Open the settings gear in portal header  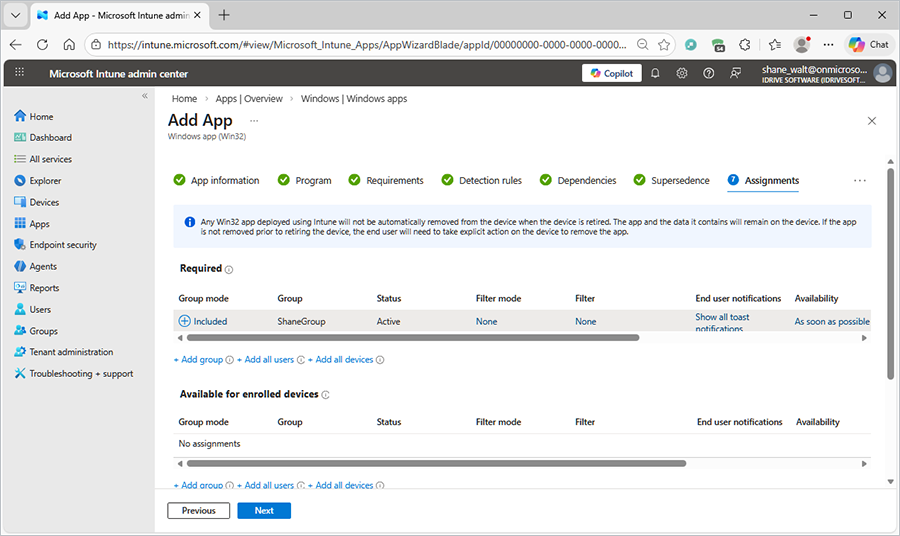tap(682, 73)
